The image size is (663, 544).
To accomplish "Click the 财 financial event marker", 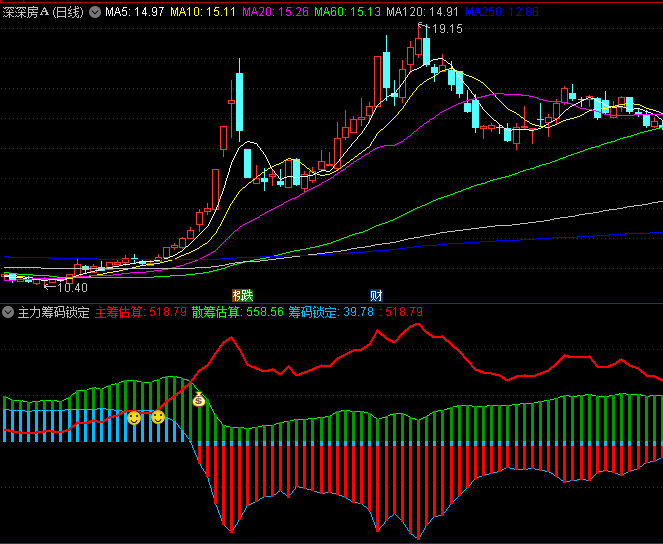I will (x=376, y=295).
